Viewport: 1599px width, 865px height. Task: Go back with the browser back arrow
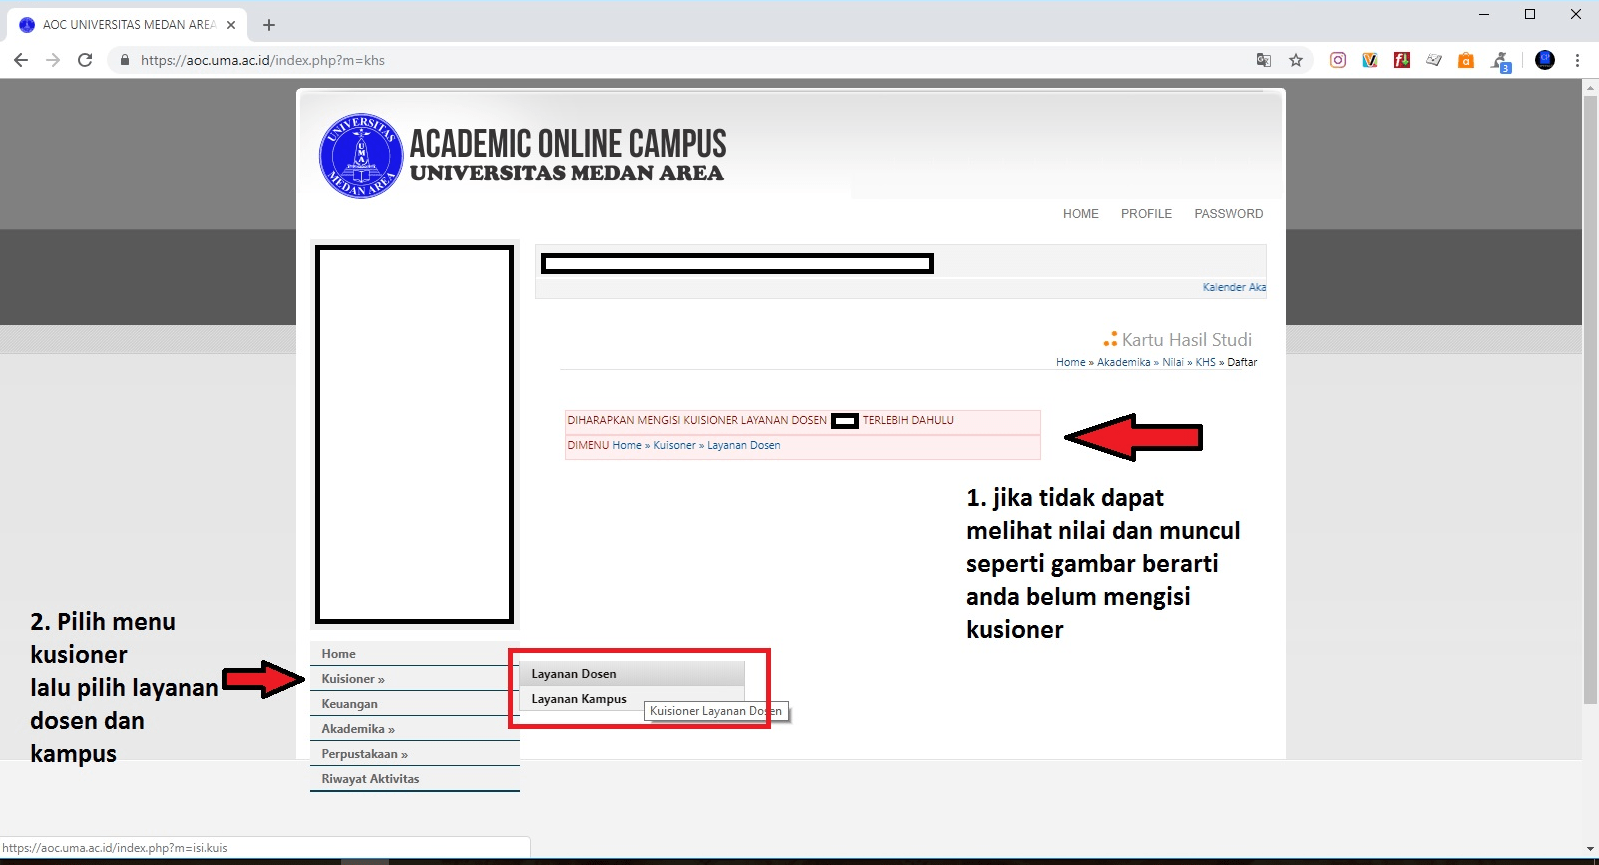click(x=21, y=60)
